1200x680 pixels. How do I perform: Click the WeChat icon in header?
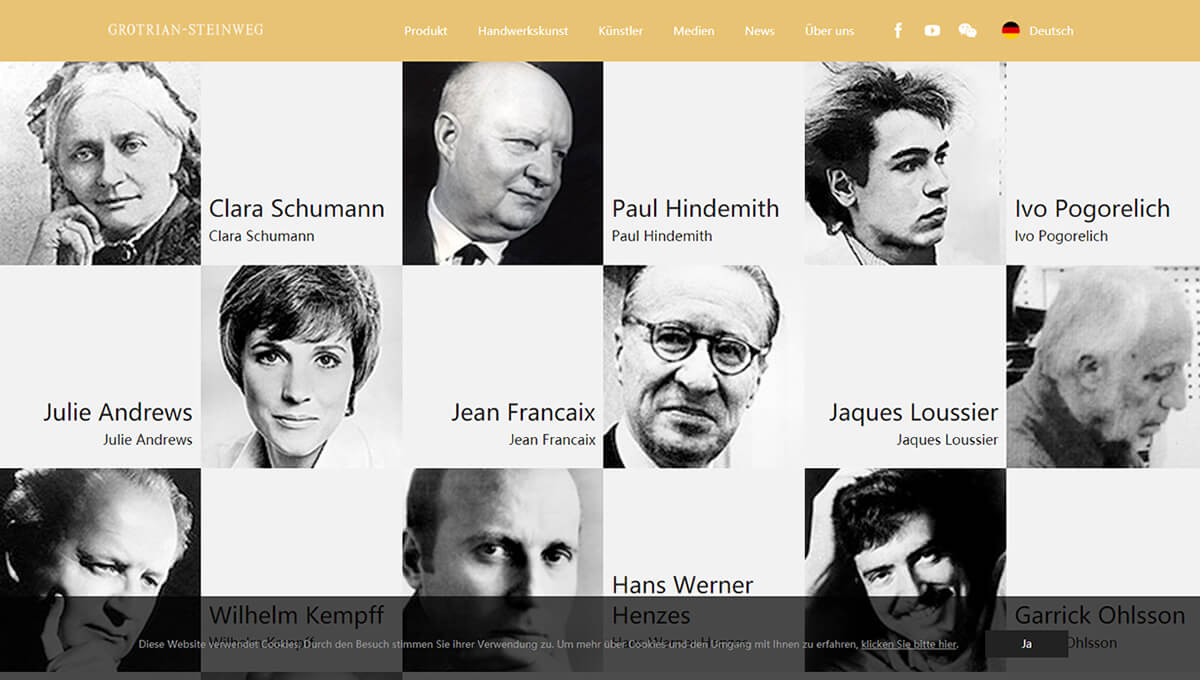click(x=967, y=31)
